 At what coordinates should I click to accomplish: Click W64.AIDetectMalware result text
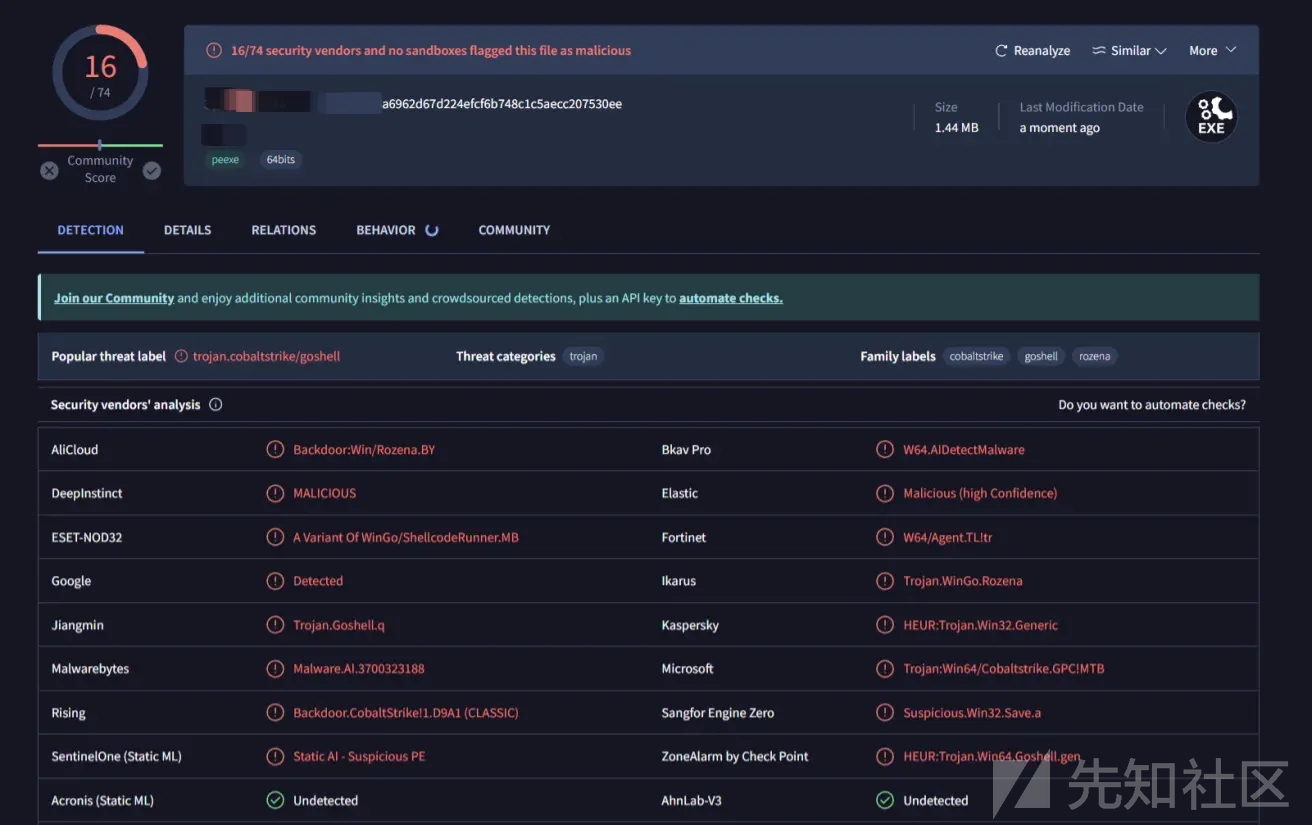coord(964,450)
